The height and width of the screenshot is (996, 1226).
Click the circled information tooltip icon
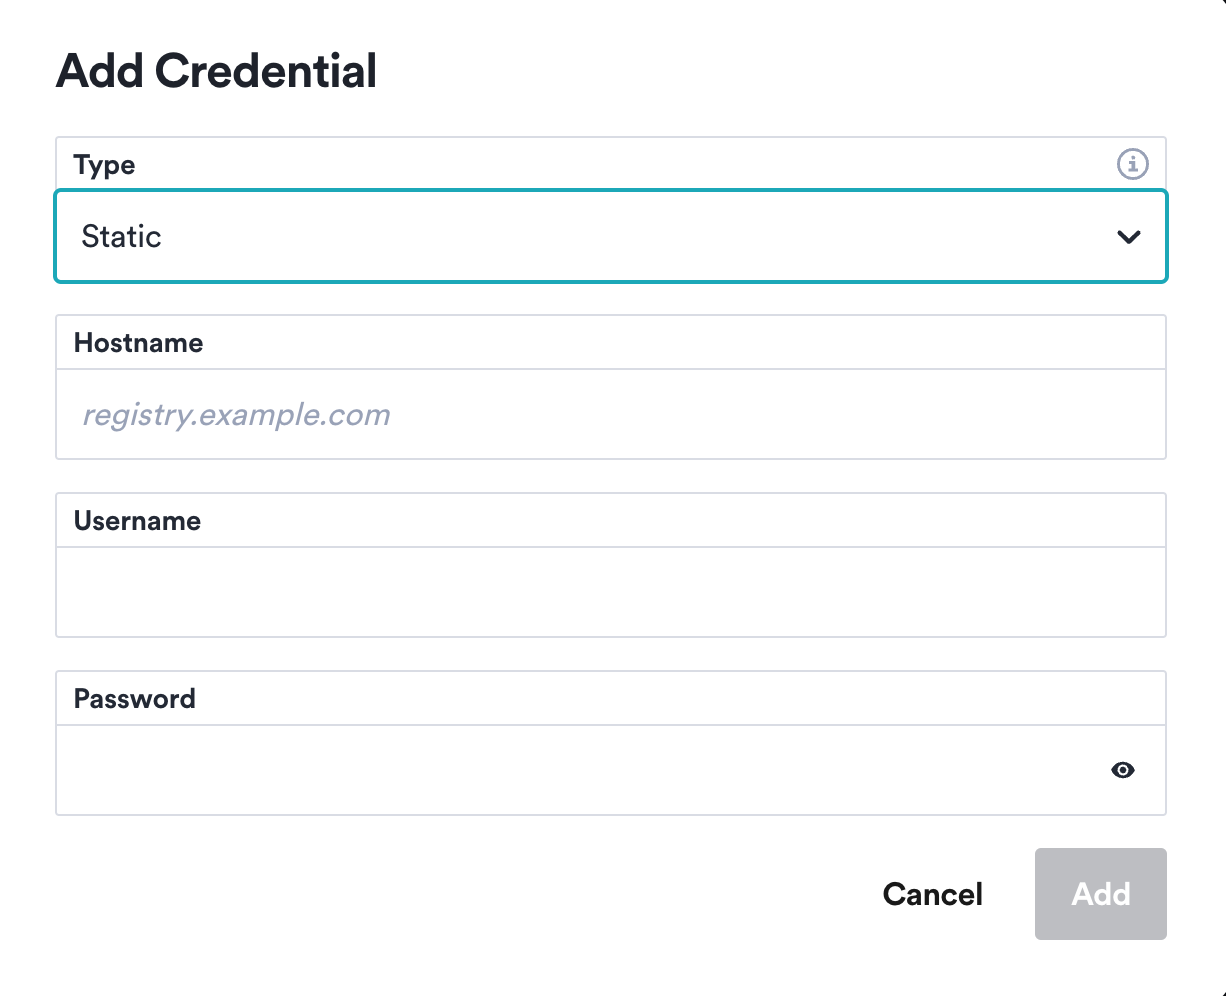1132,164
